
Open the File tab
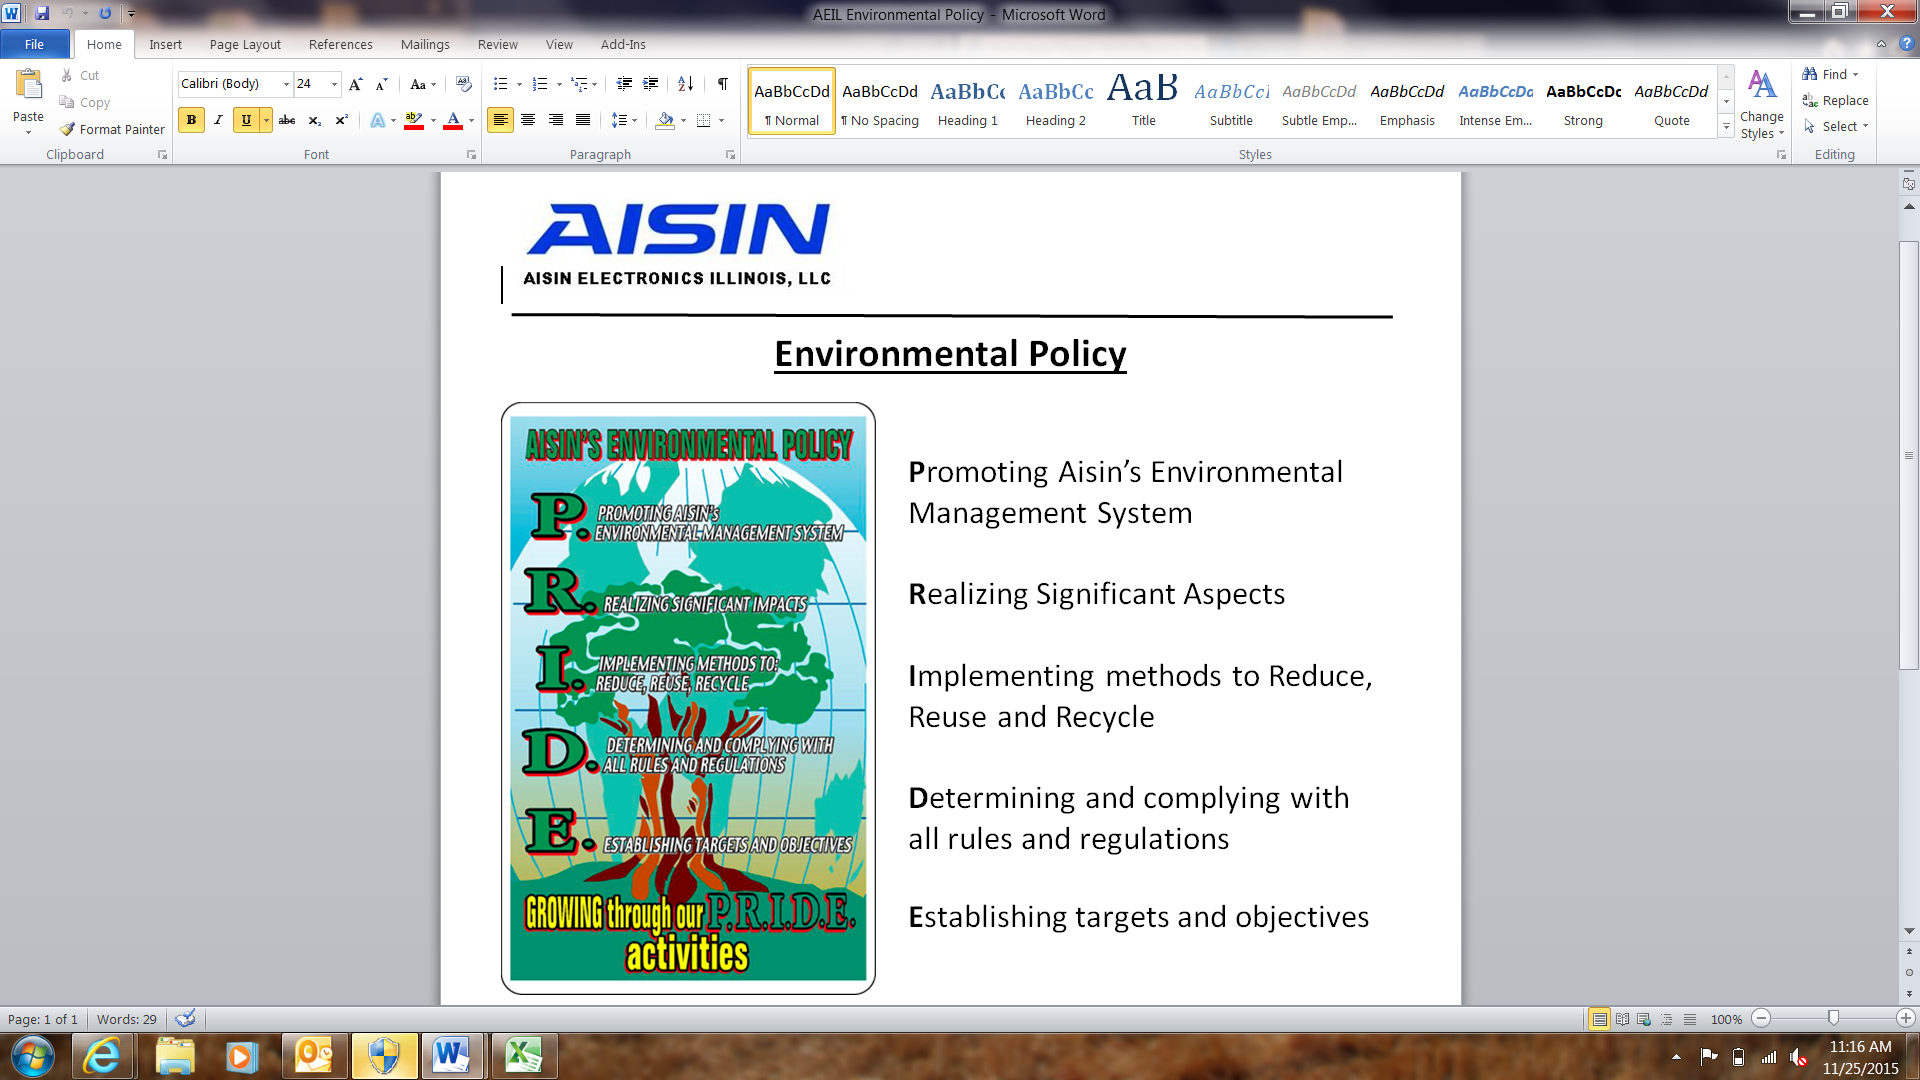coord(35,44)
